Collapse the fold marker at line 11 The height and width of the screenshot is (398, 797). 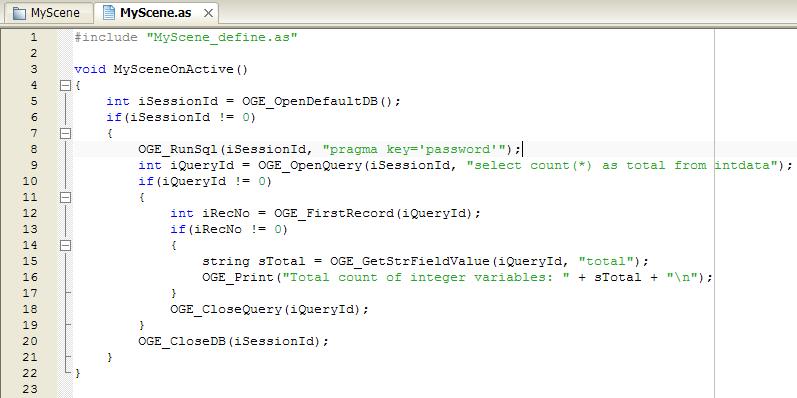click(x=65, y=197)
